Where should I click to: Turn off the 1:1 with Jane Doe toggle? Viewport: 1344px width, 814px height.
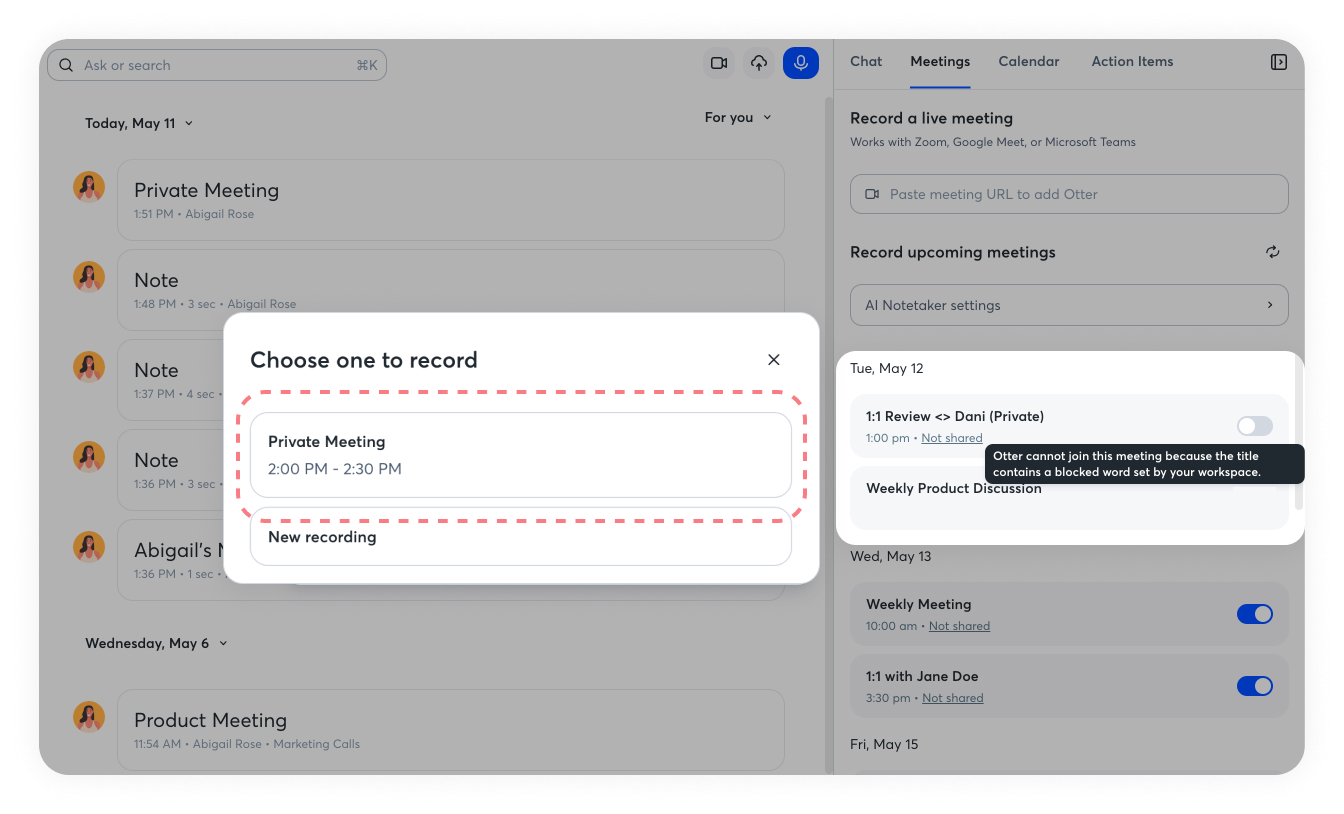[1254, 686]
